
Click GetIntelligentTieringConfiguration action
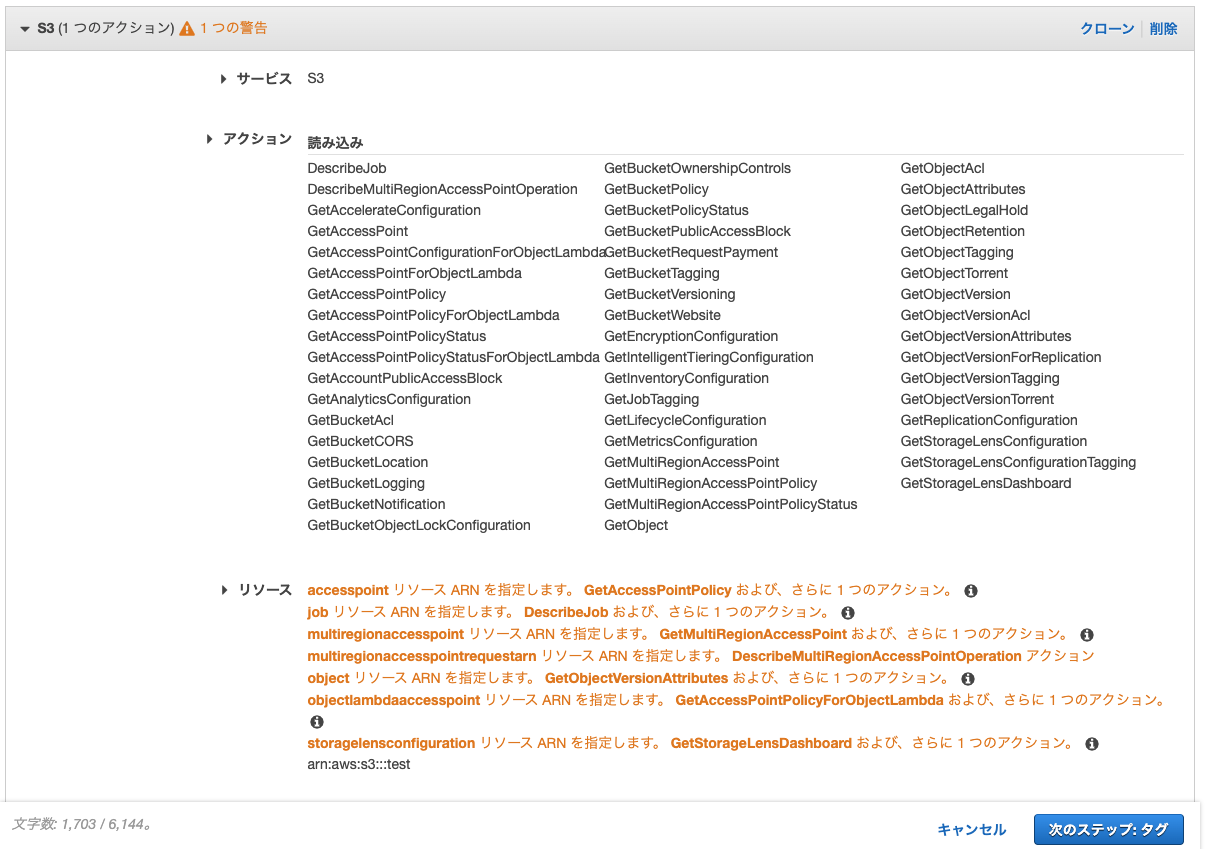(709, 357)
